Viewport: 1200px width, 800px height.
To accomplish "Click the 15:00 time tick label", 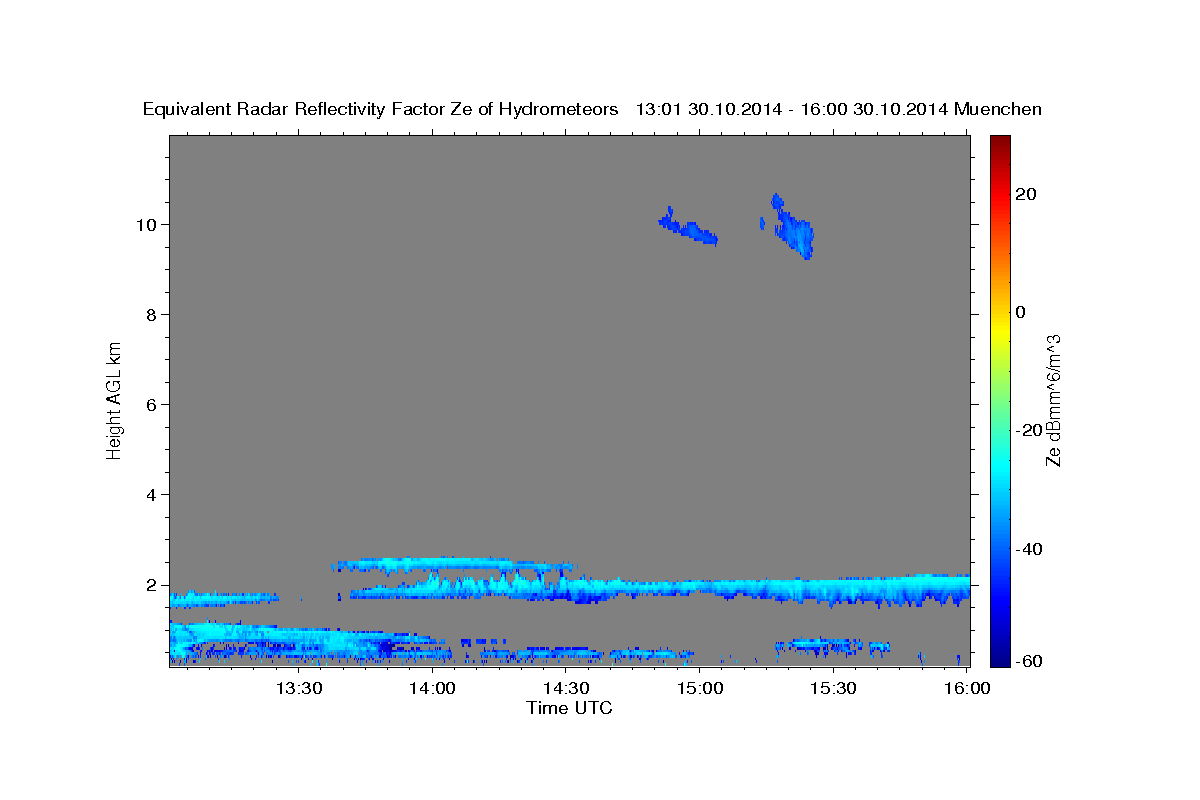I will click(700, 688).
